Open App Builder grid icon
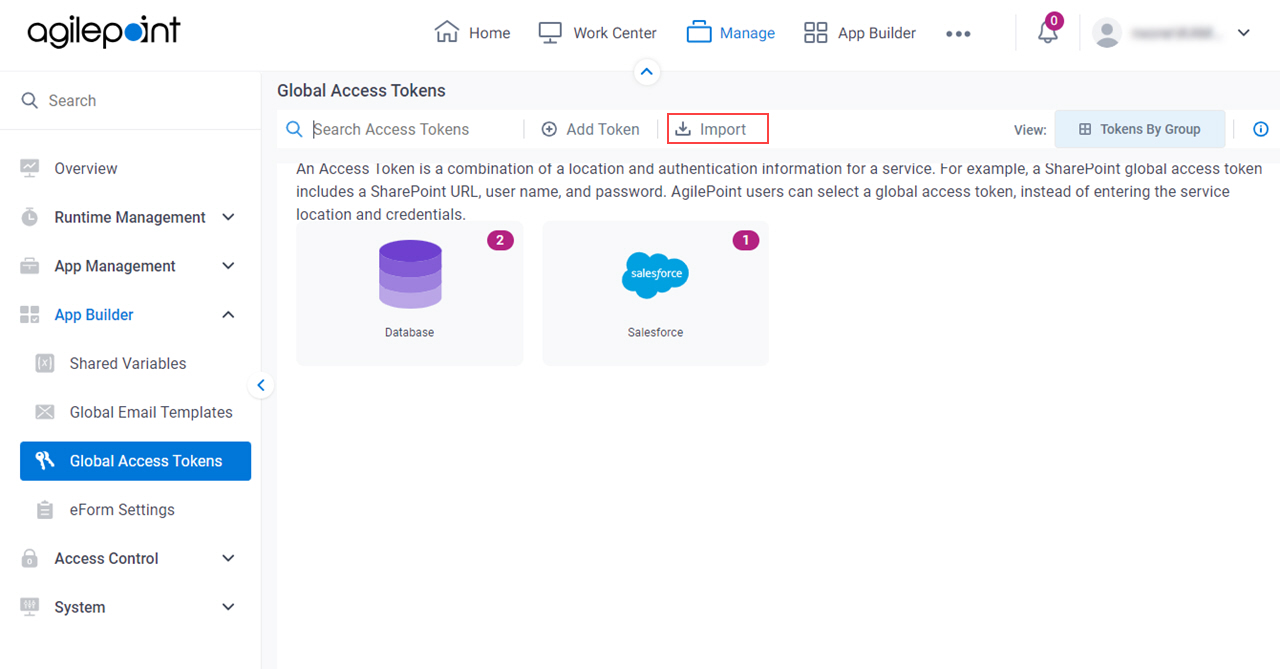The image size is (1280, 669). [816, 33]
